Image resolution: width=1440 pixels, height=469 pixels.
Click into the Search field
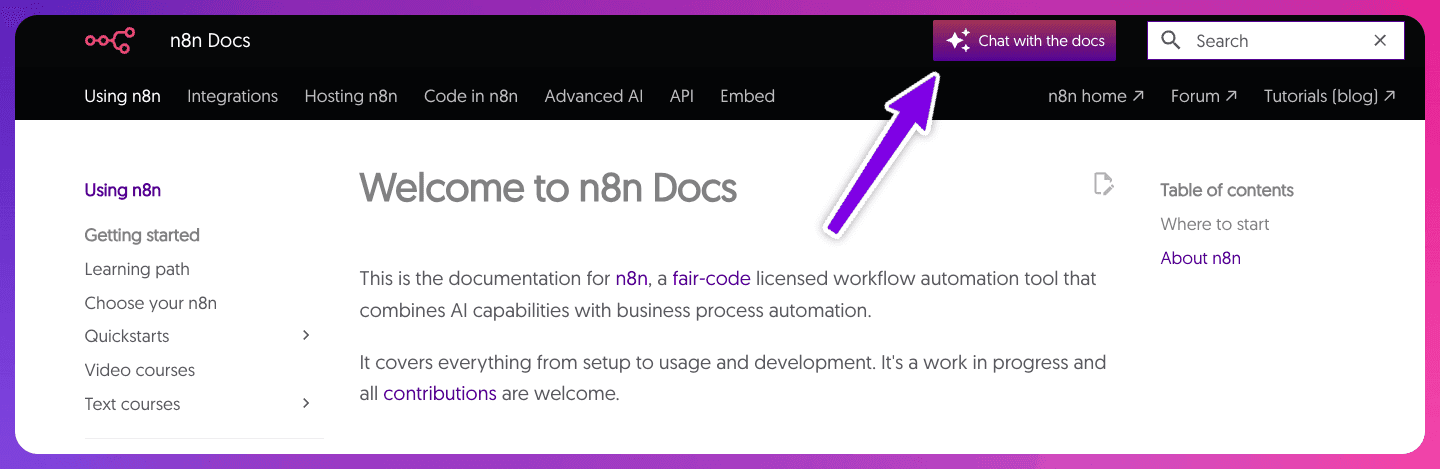pyautogui.click(x=1276, y=41)
